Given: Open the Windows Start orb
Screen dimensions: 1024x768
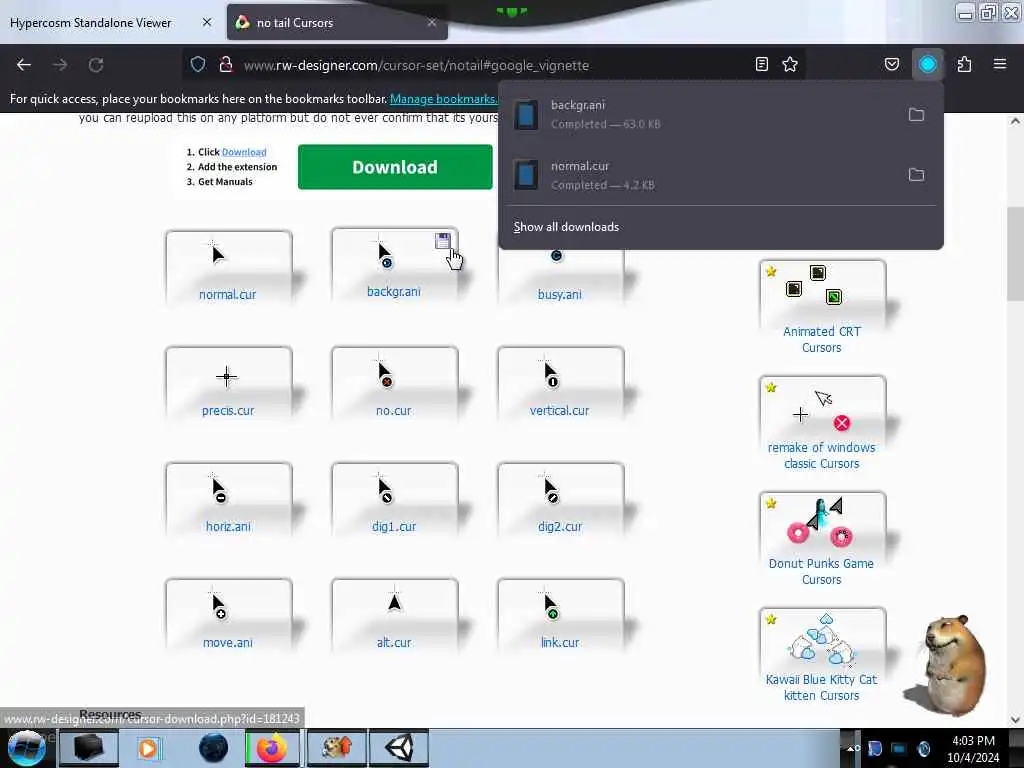Looking at the screenshot, I should [27, 748].
